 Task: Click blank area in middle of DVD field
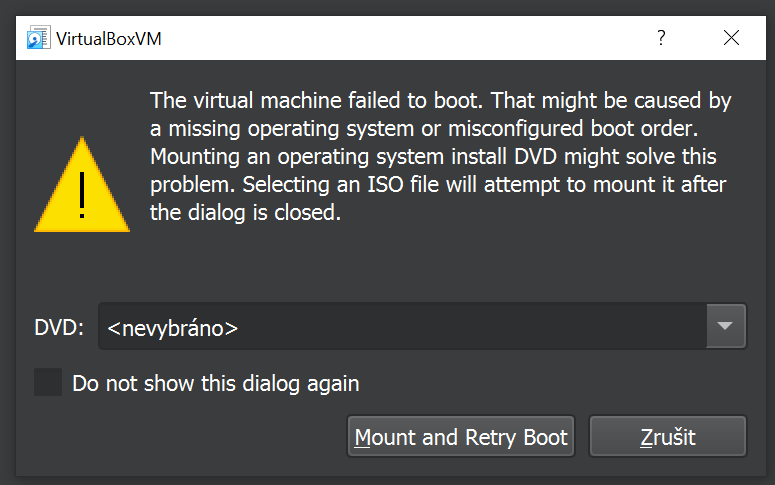tap(470, 326)
